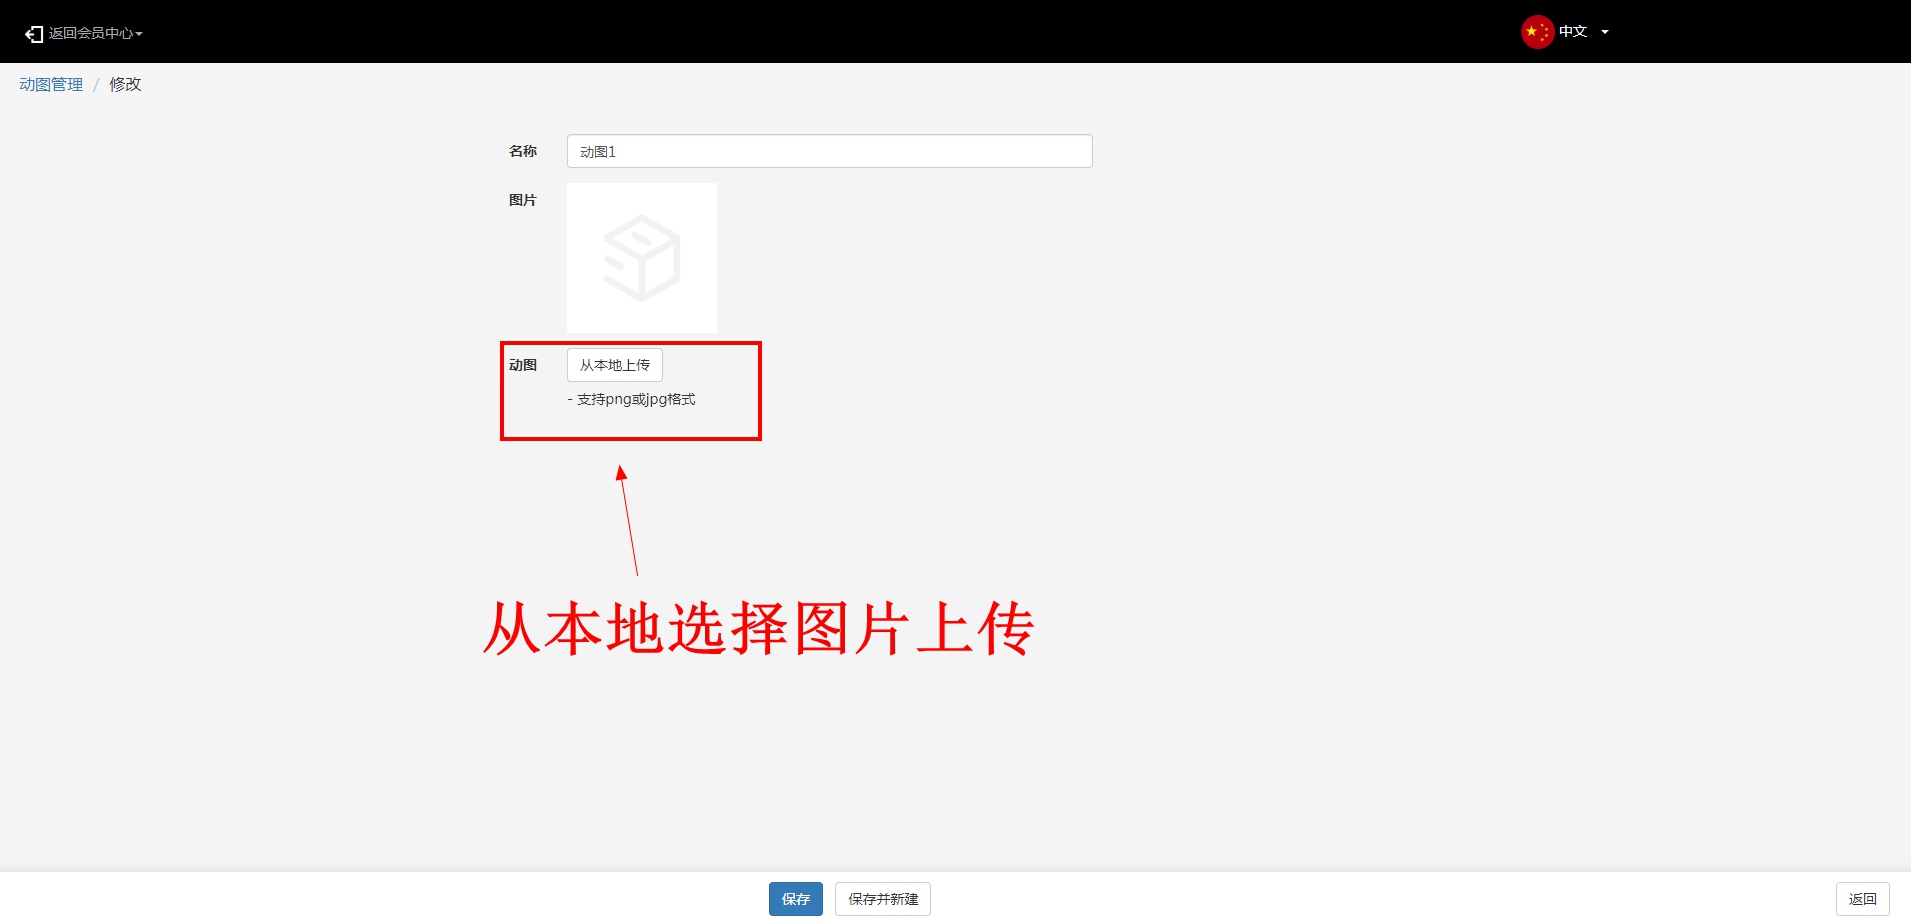
Task: Save changes with the blue 保存 button
Action: tap(795, 899)
